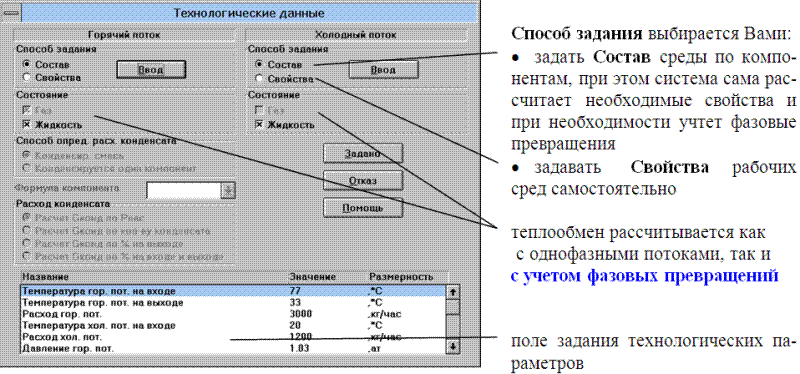
Task: Confirm with the Задано button
Action: pyautogui.click(x=363, y=153)
